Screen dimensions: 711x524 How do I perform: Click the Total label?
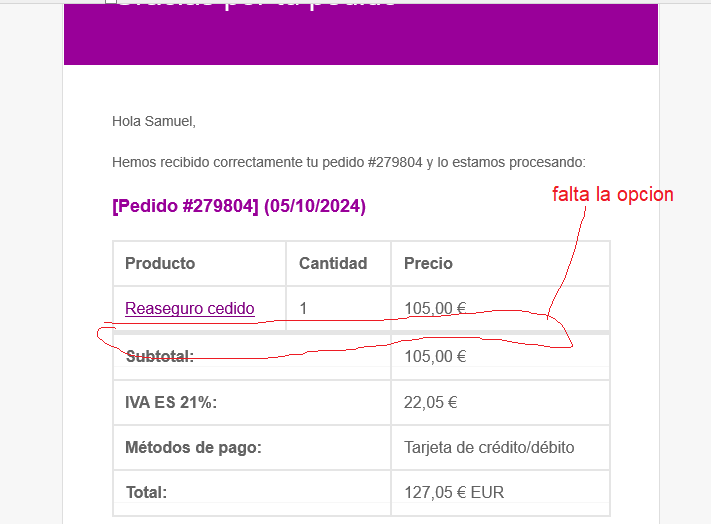(146, 492)
